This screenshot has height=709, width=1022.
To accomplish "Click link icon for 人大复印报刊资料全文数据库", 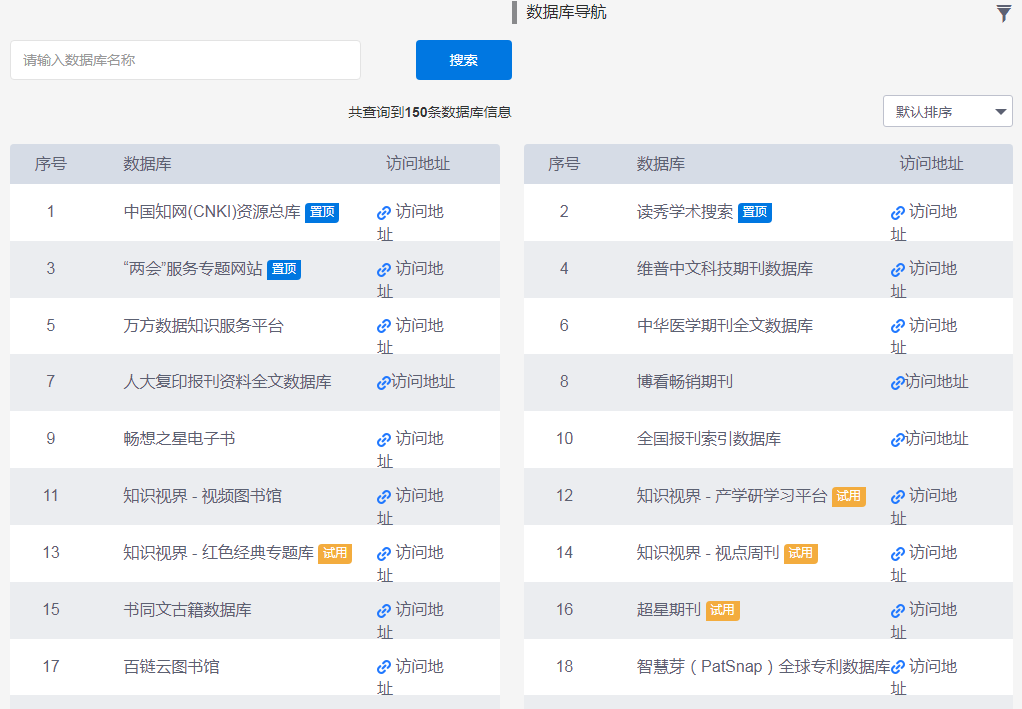I will coord(384,383).
